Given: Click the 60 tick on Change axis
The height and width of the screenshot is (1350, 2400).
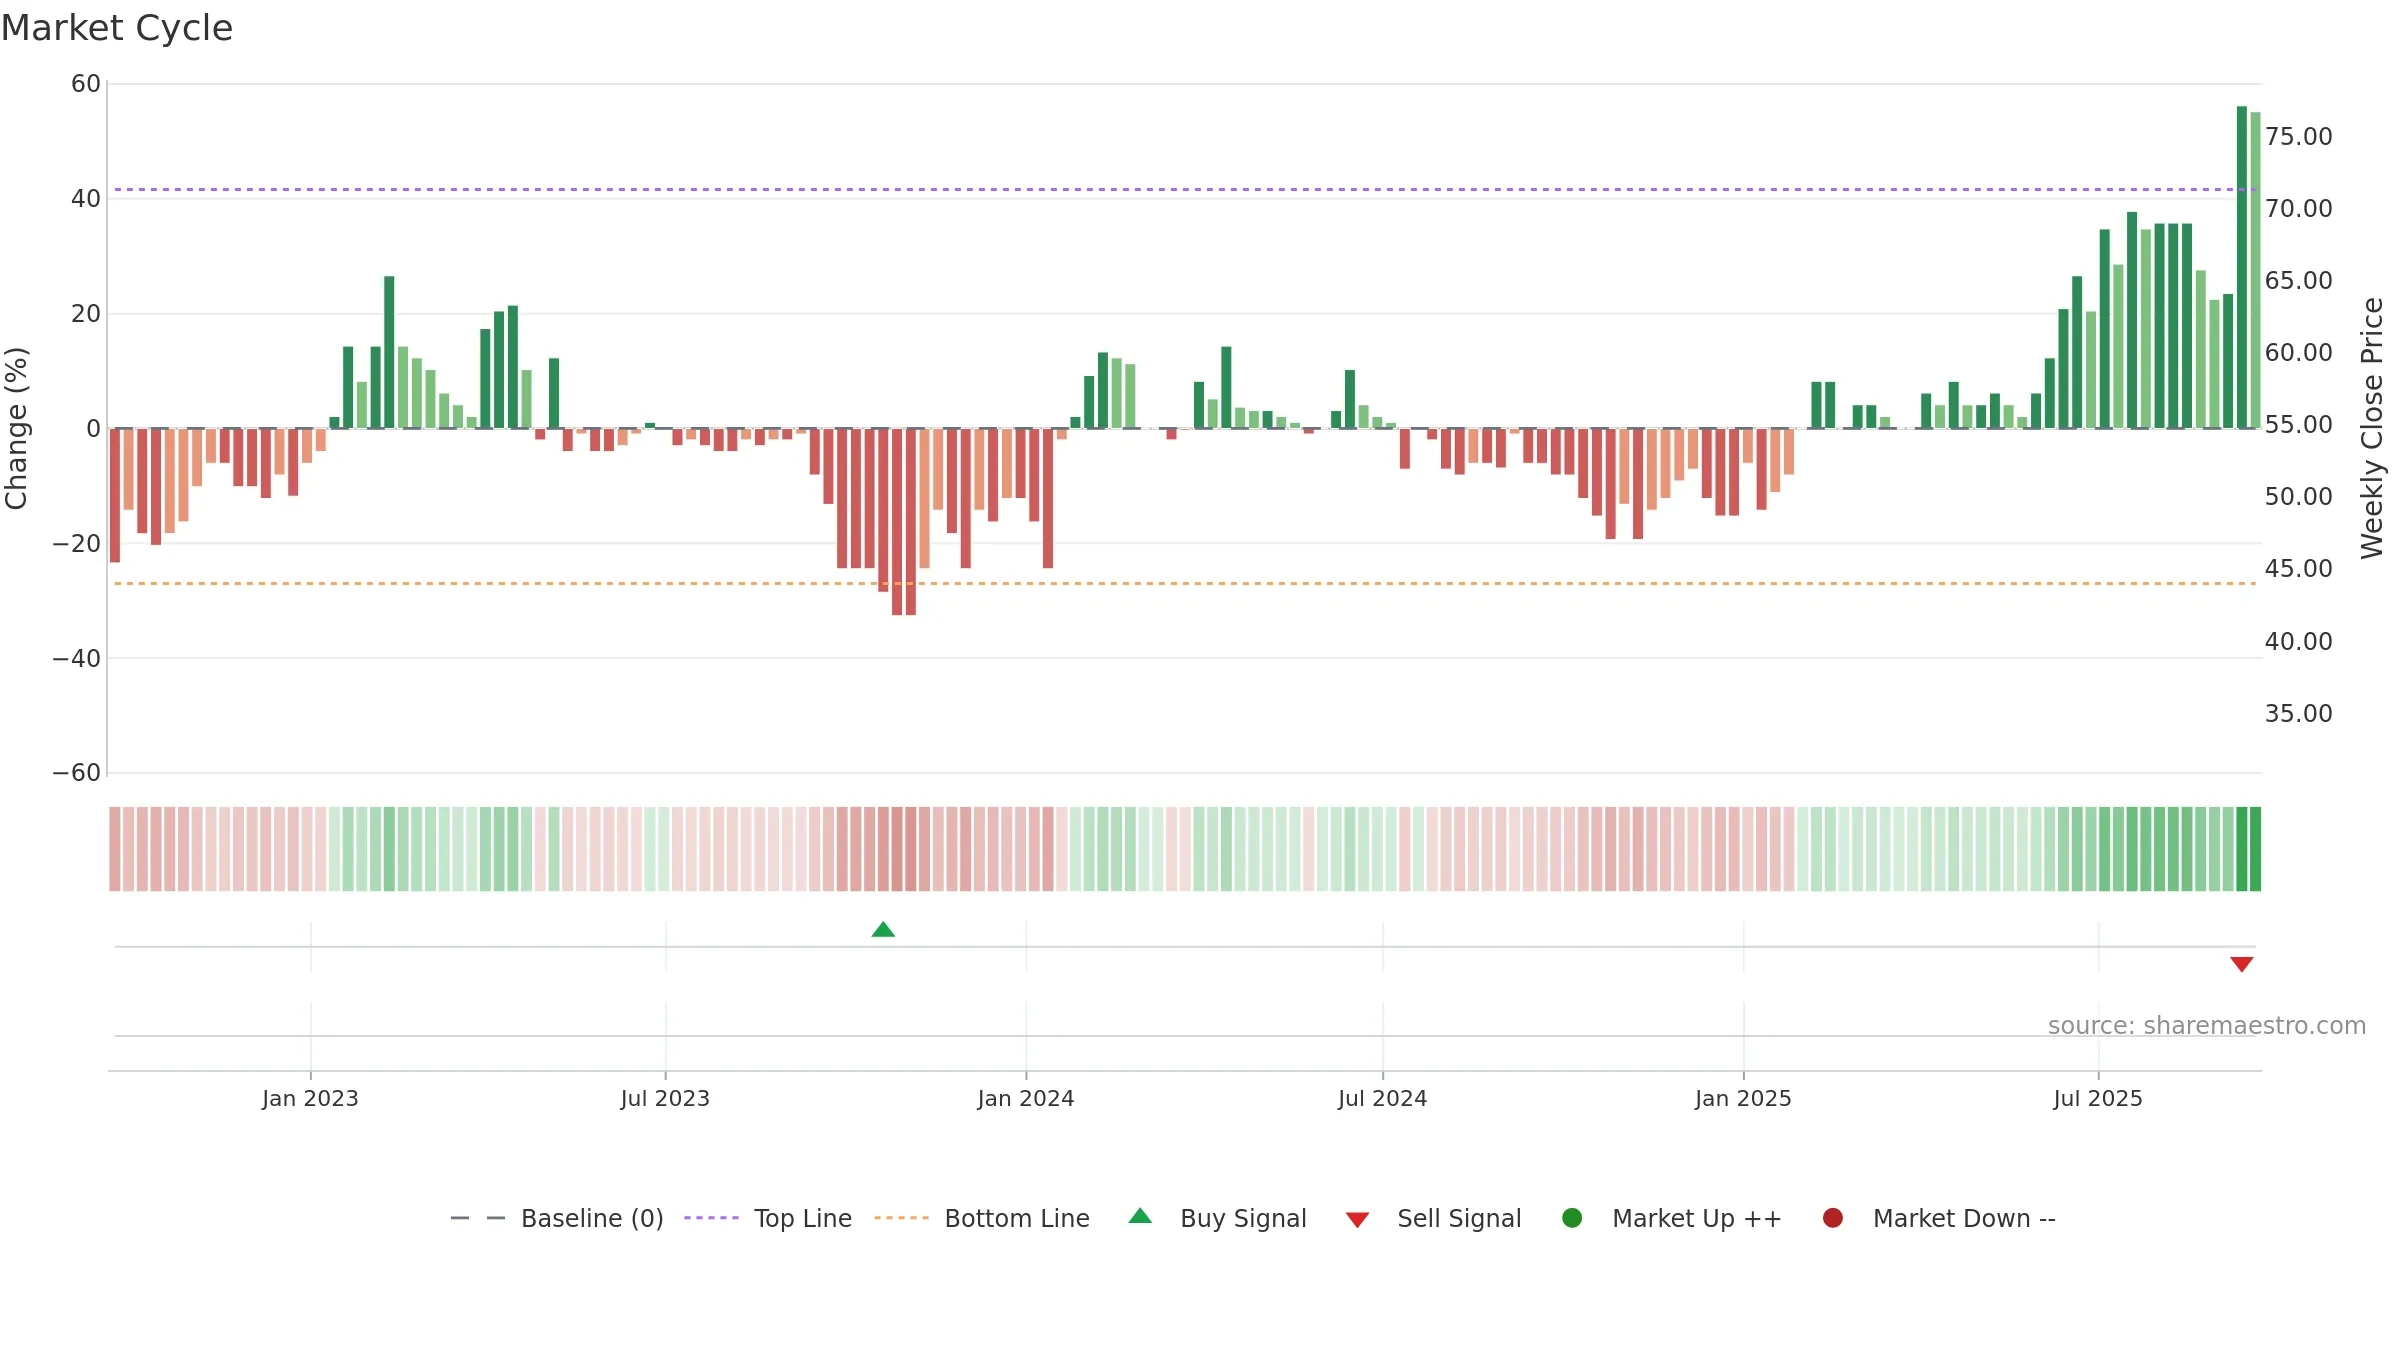Looking at the screenshot, I should pos(86,84).
